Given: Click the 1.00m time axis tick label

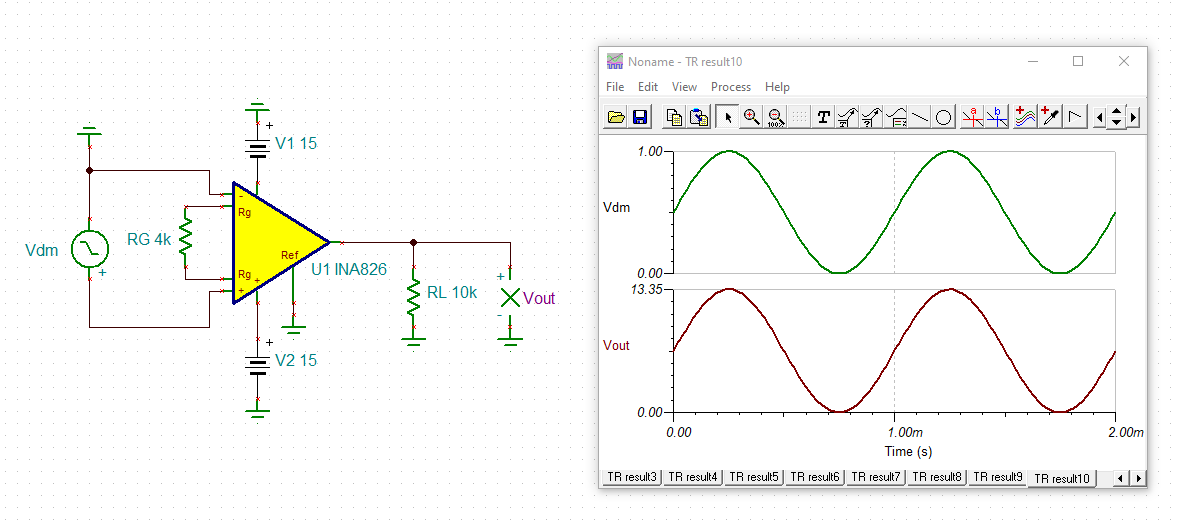Looking at the screenshot, I should pos(904,432).
